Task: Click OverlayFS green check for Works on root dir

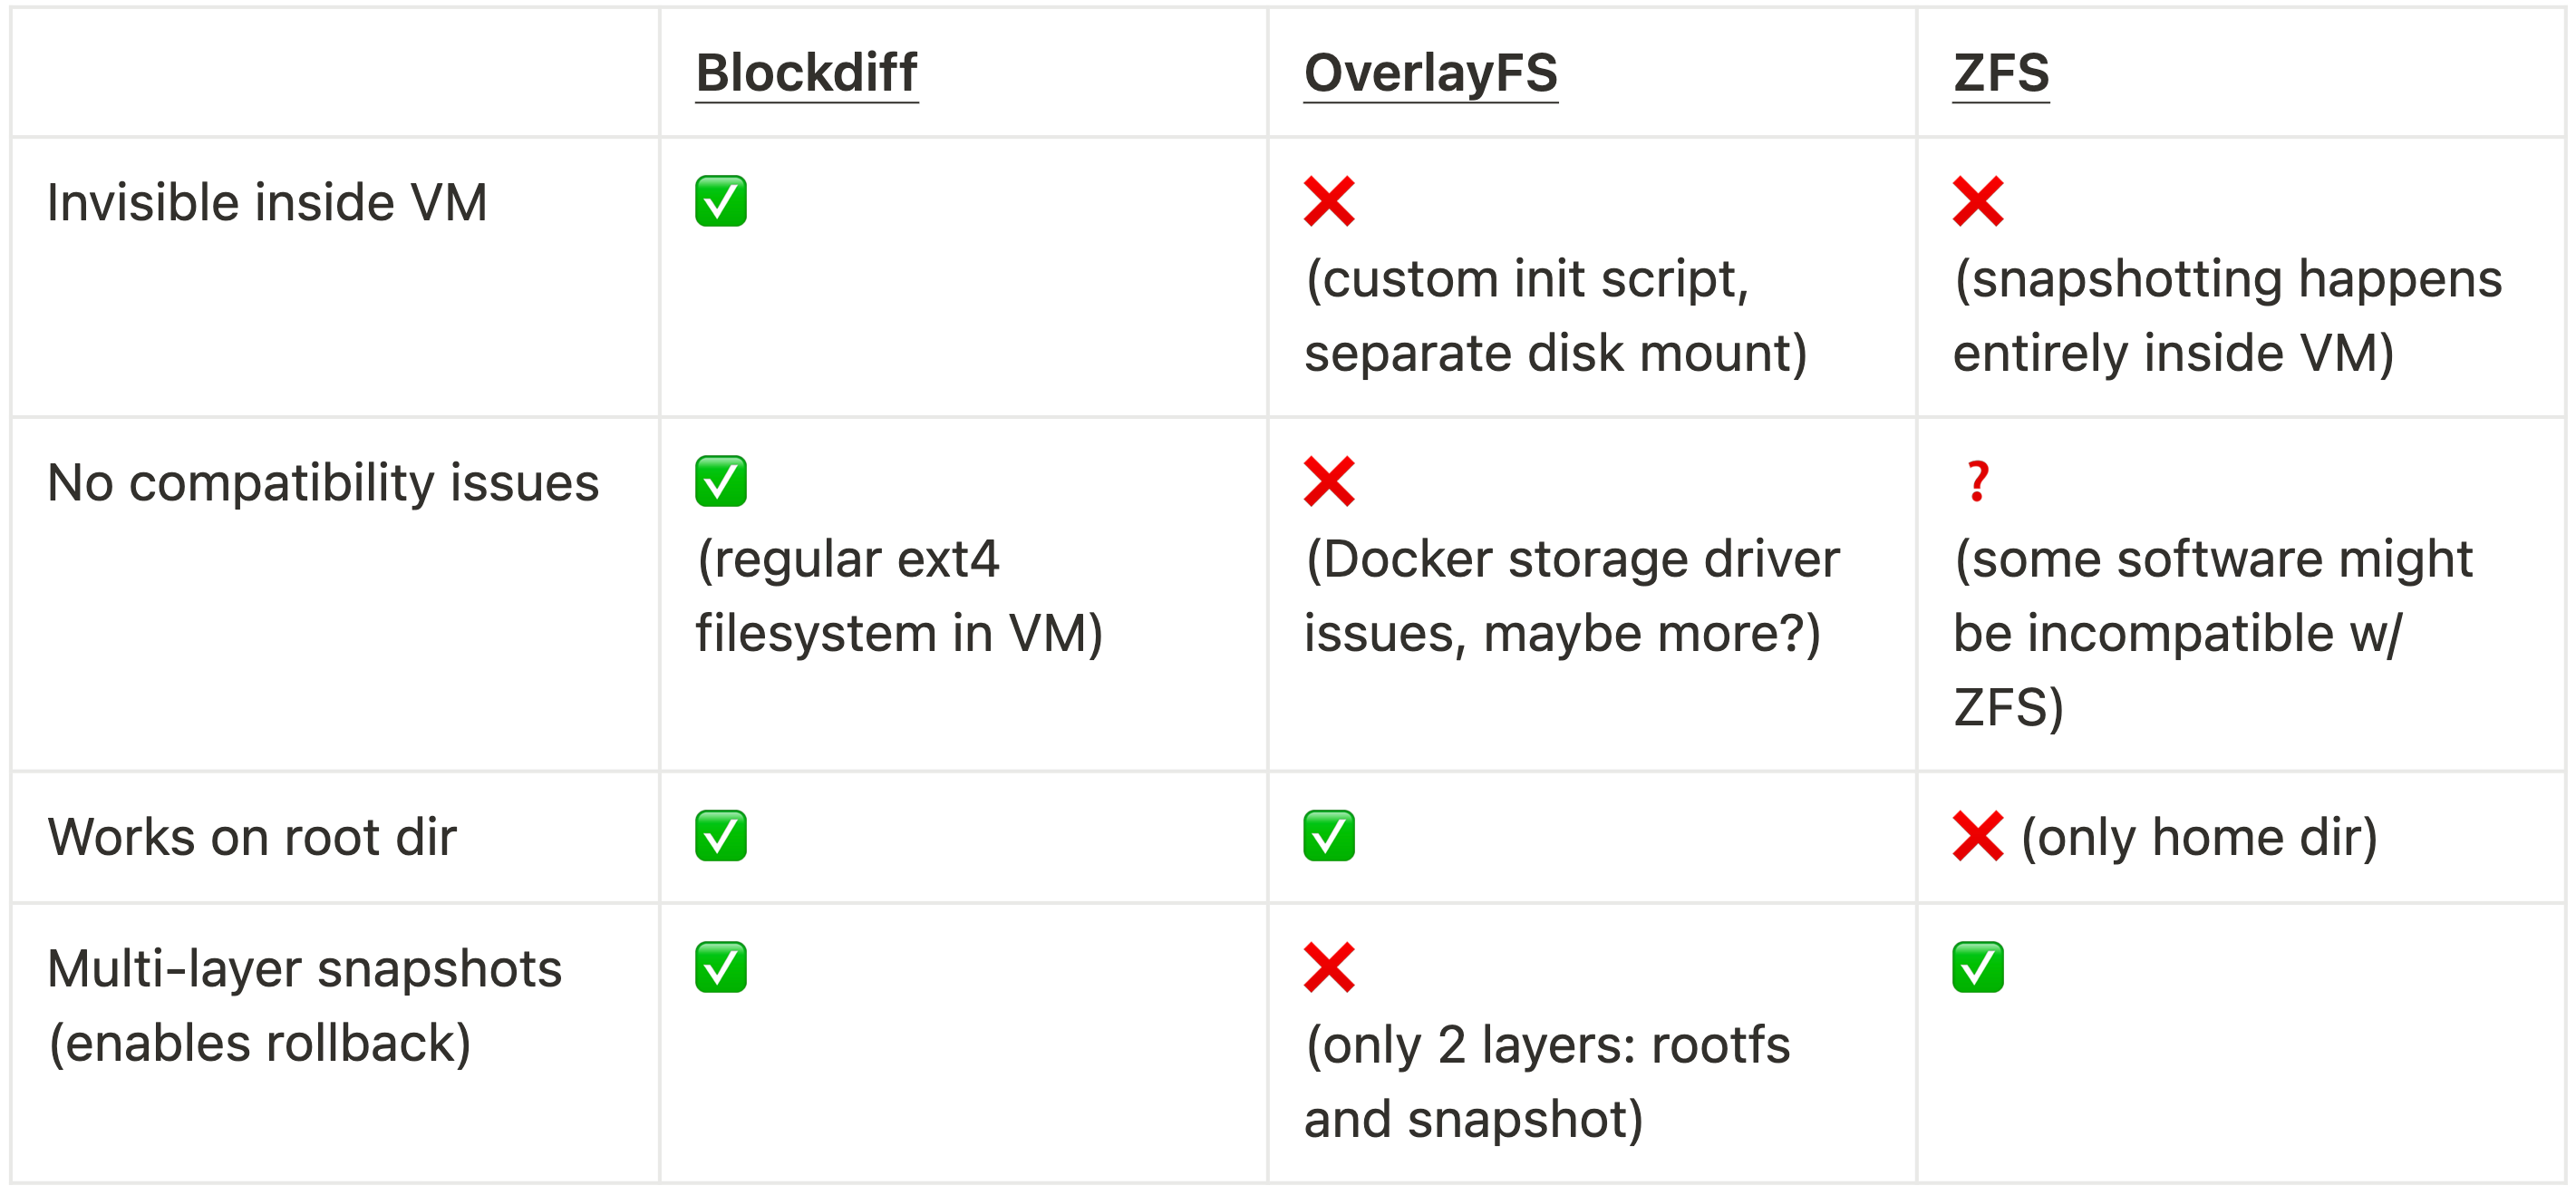Action: [x=1329, y=836]
